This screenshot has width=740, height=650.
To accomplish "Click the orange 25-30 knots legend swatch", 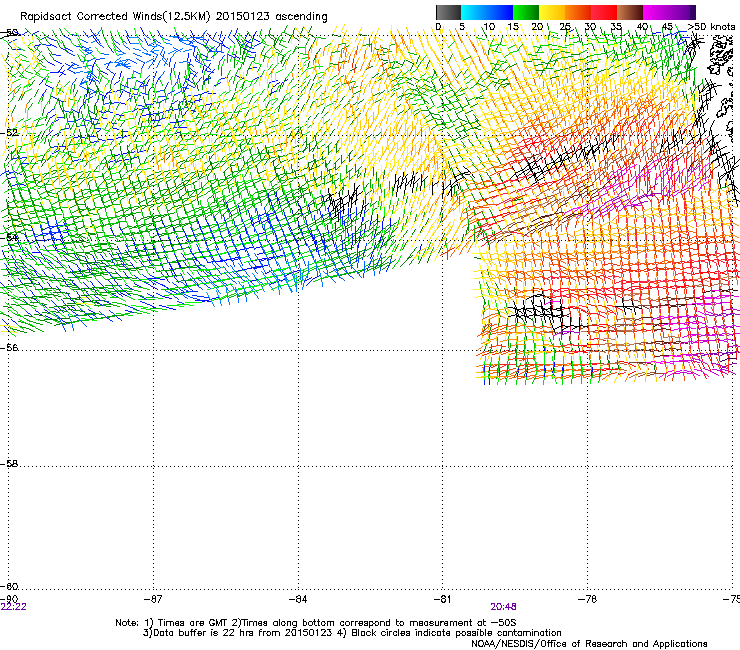I will (x=578, y=12).
